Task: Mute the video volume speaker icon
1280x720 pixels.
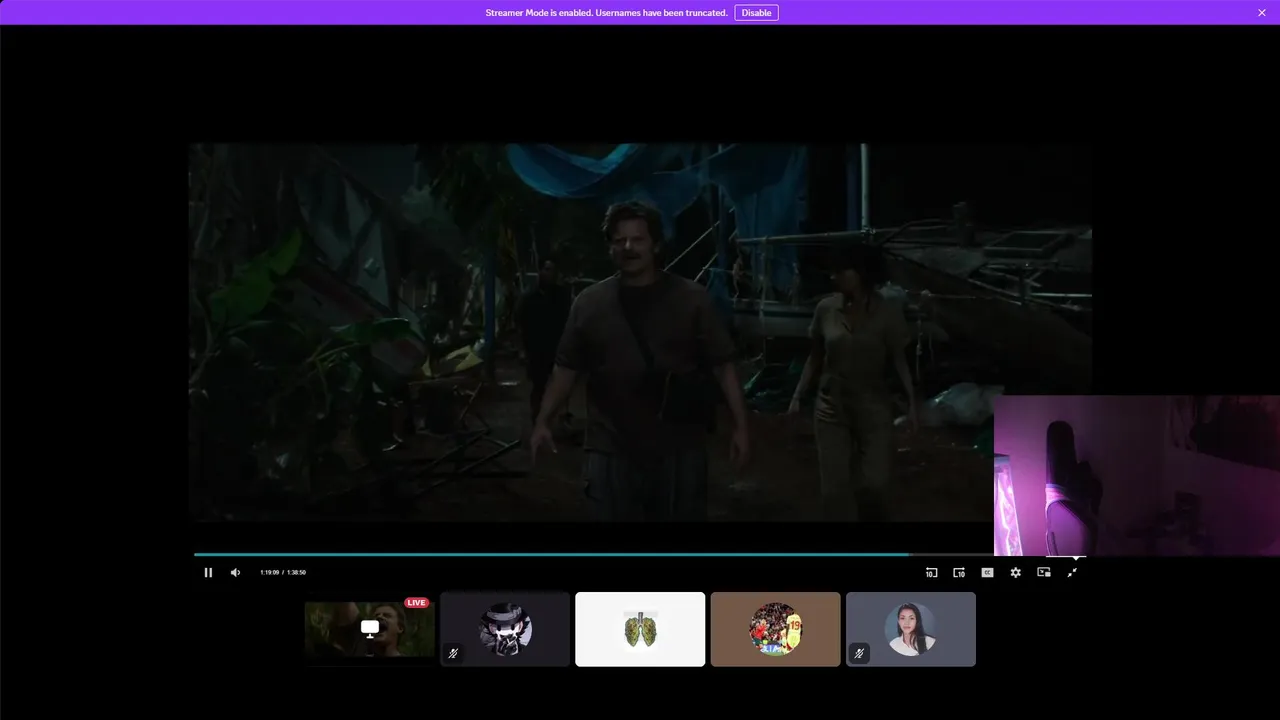Action: point(235,573)
